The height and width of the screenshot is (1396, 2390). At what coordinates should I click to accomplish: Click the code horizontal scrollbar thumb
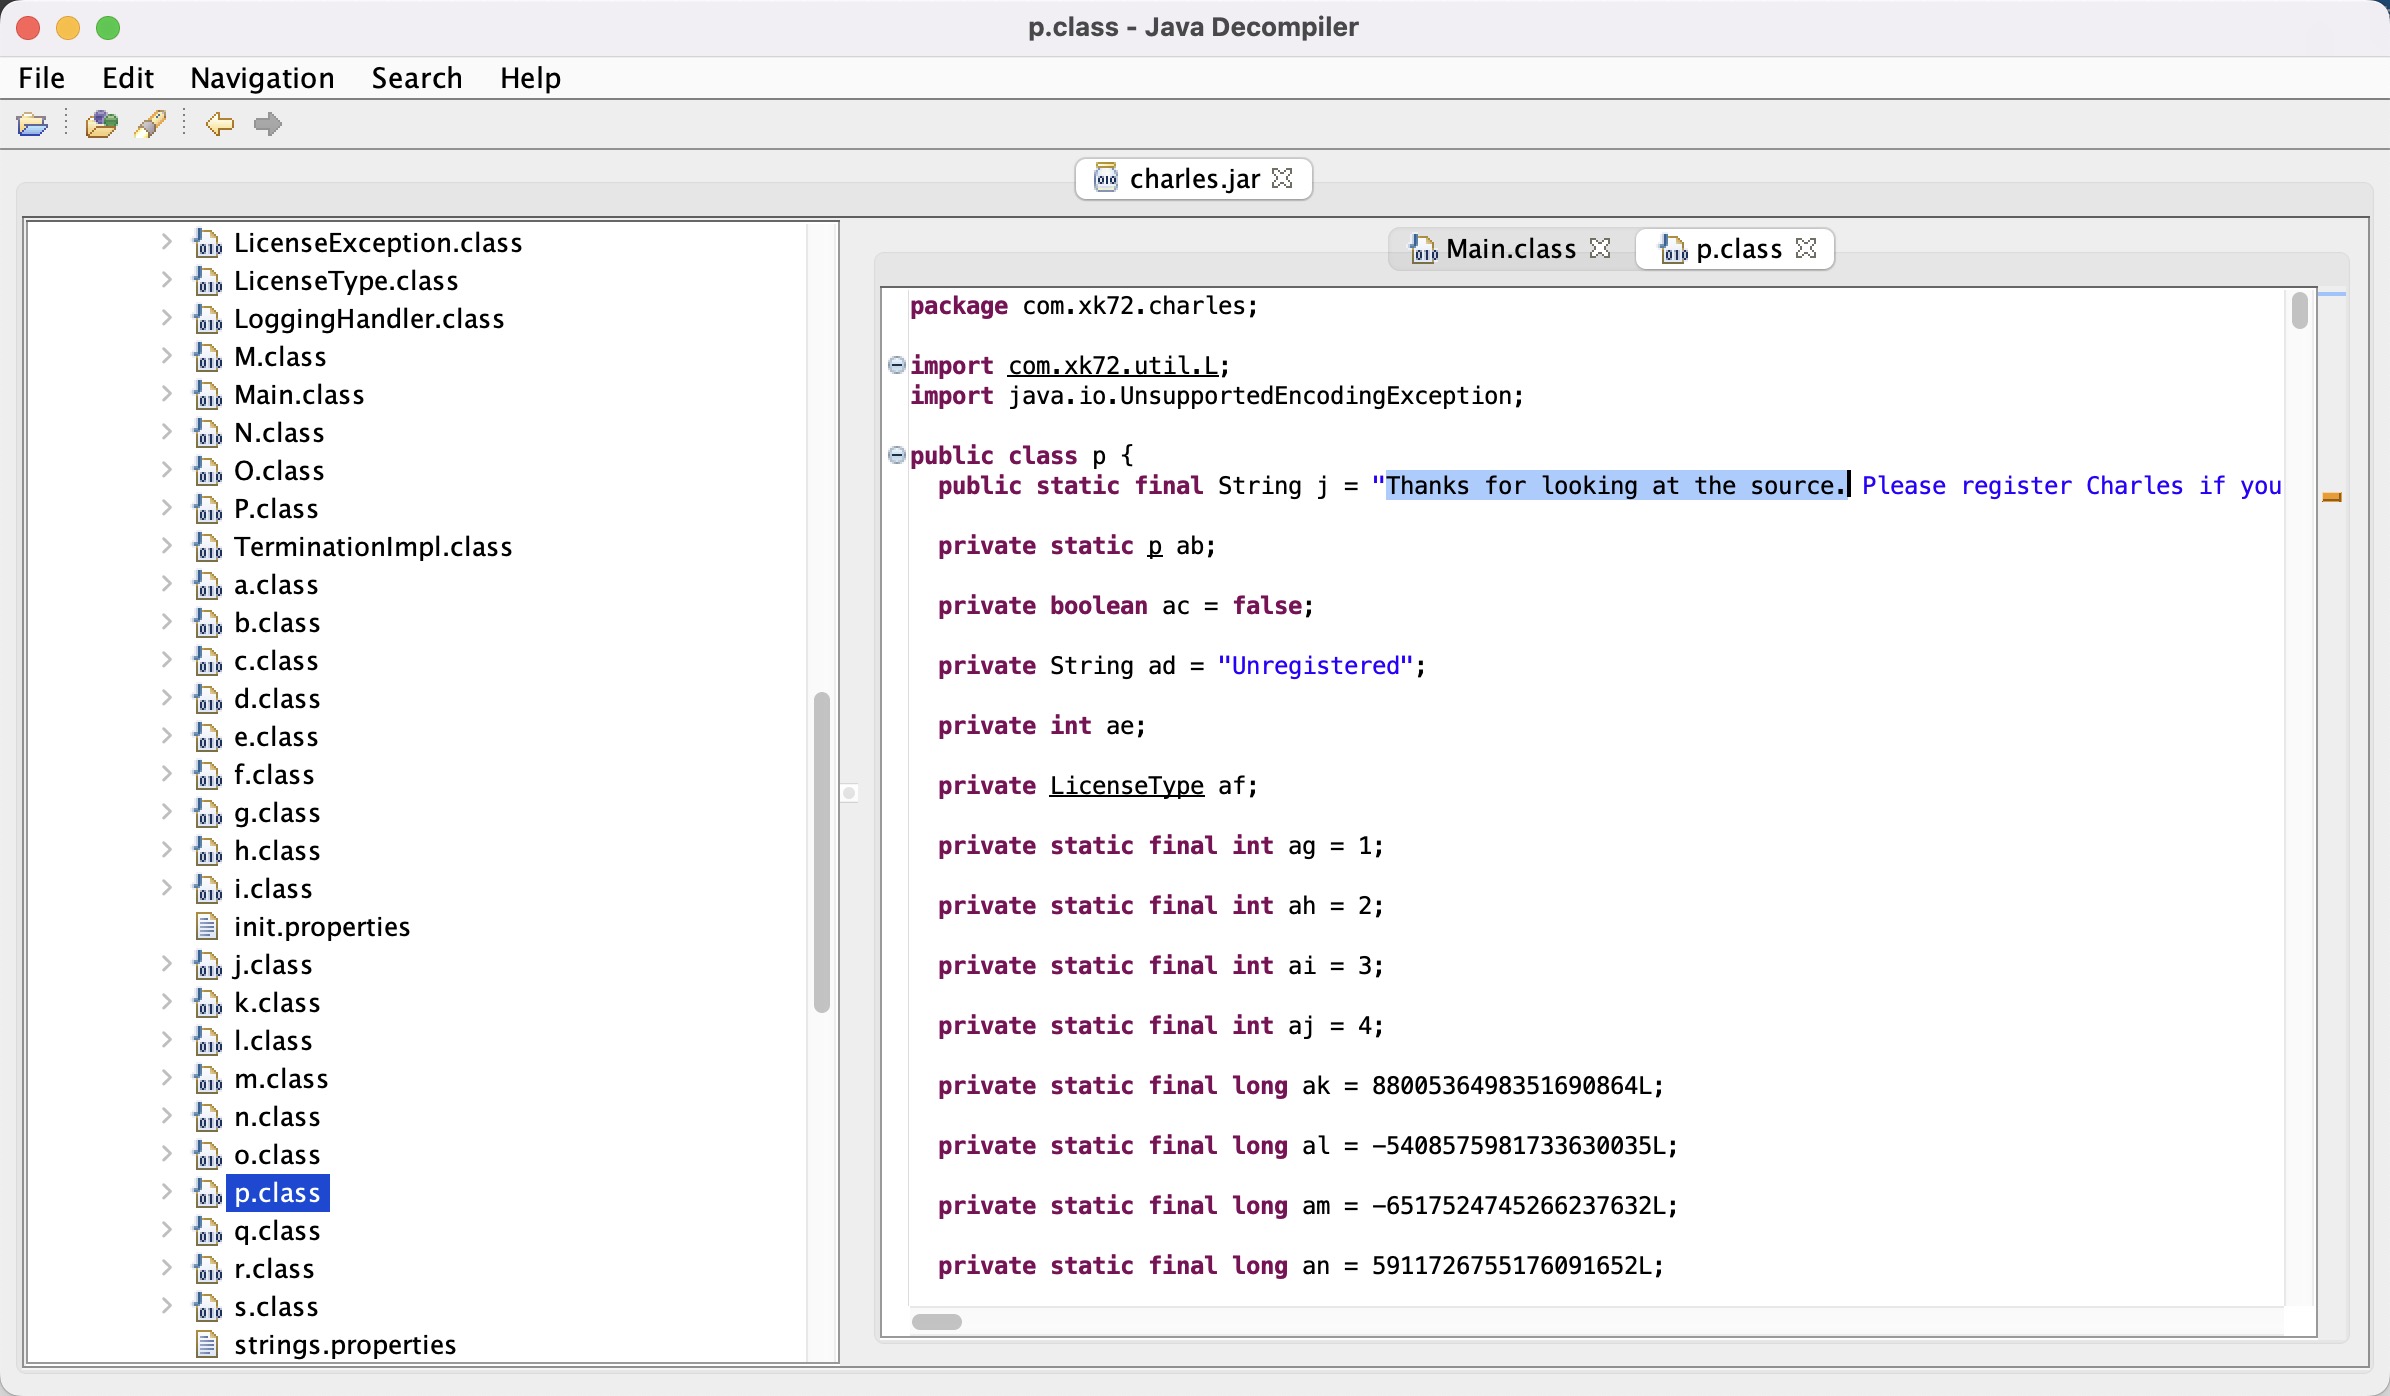tap(937, 1321)
